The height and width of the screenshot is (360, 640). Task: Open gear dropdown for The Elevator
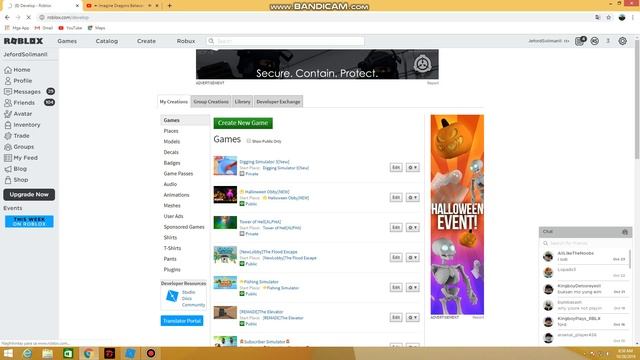(413, 317)
